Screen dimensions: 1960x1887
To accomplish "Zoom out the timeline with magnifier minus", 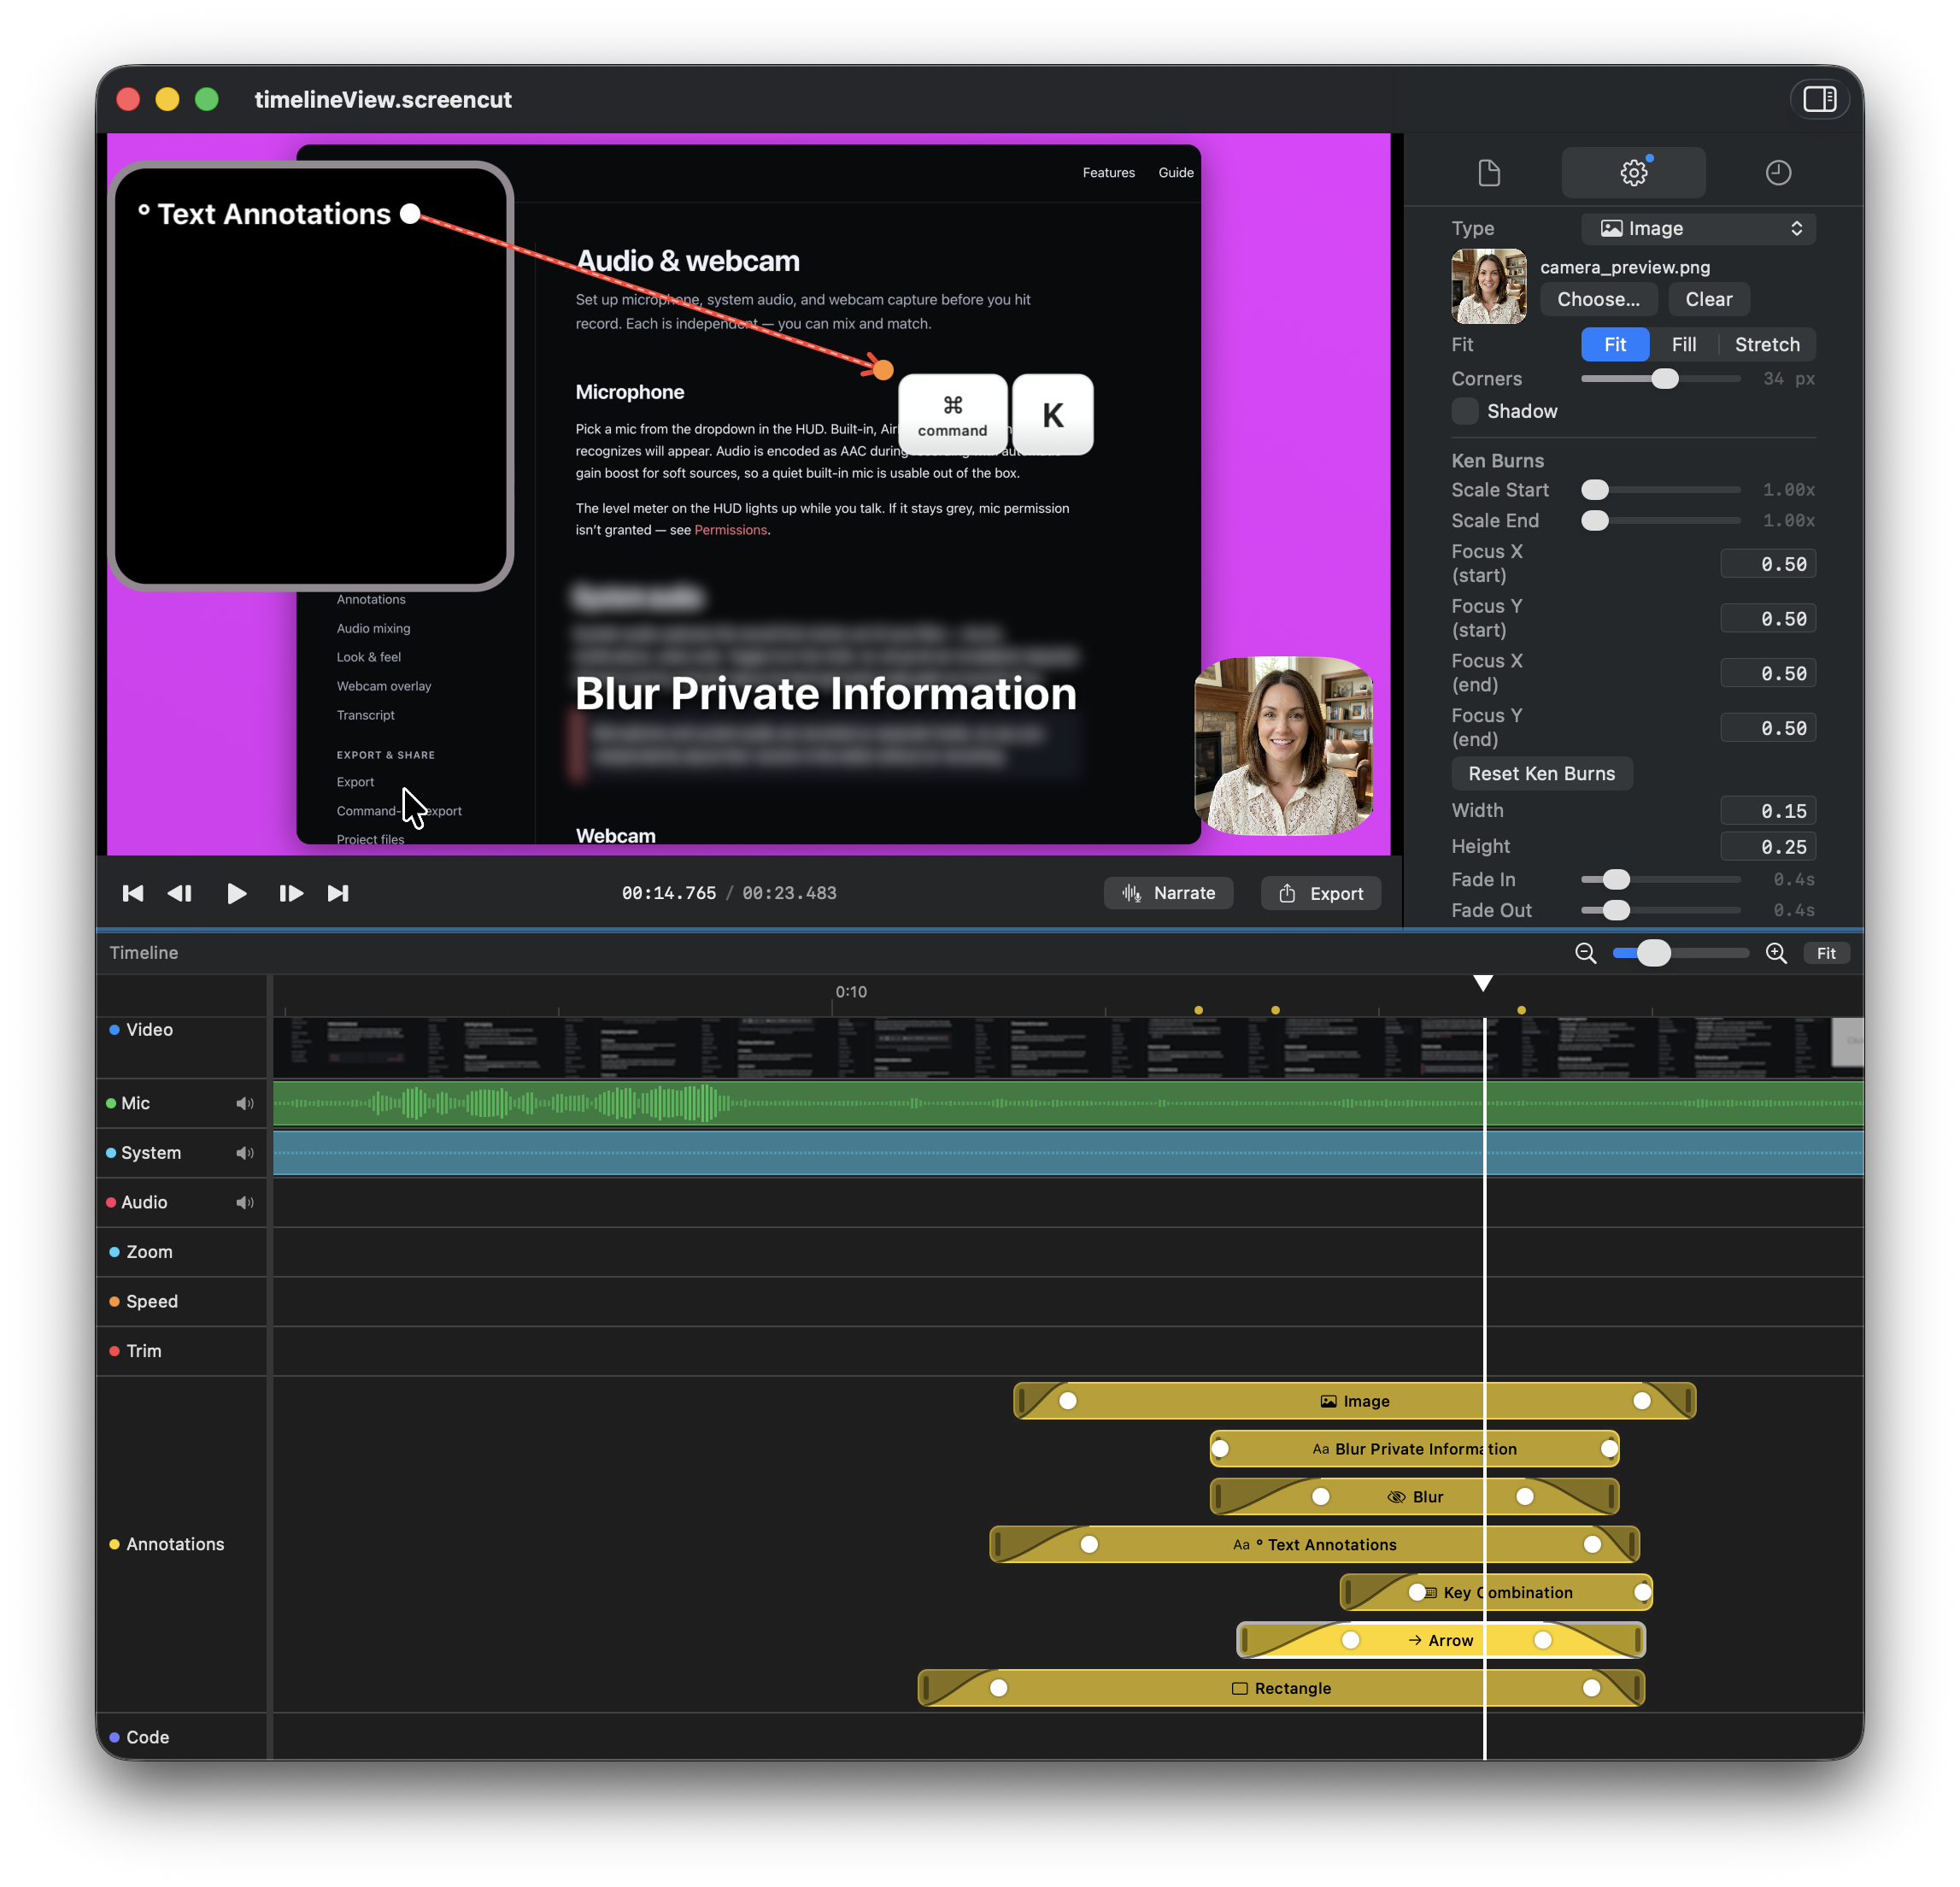I will tap(1585, 953).
